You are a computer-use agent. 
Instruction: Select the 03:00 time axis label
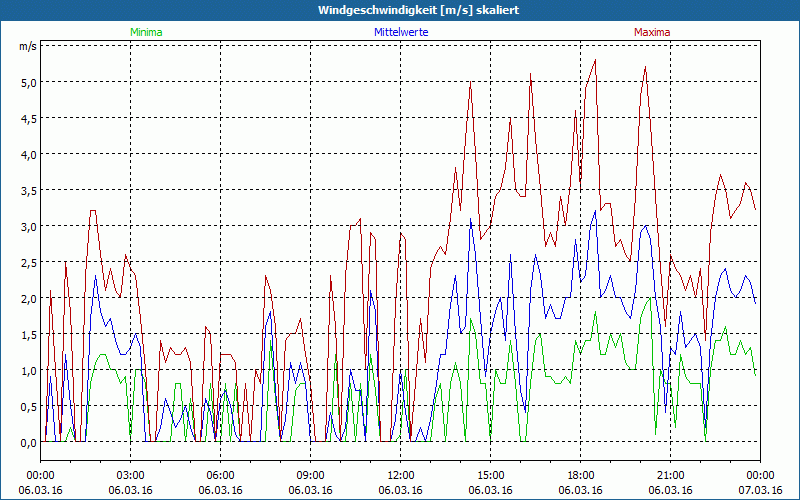click(x=131, y=475)
